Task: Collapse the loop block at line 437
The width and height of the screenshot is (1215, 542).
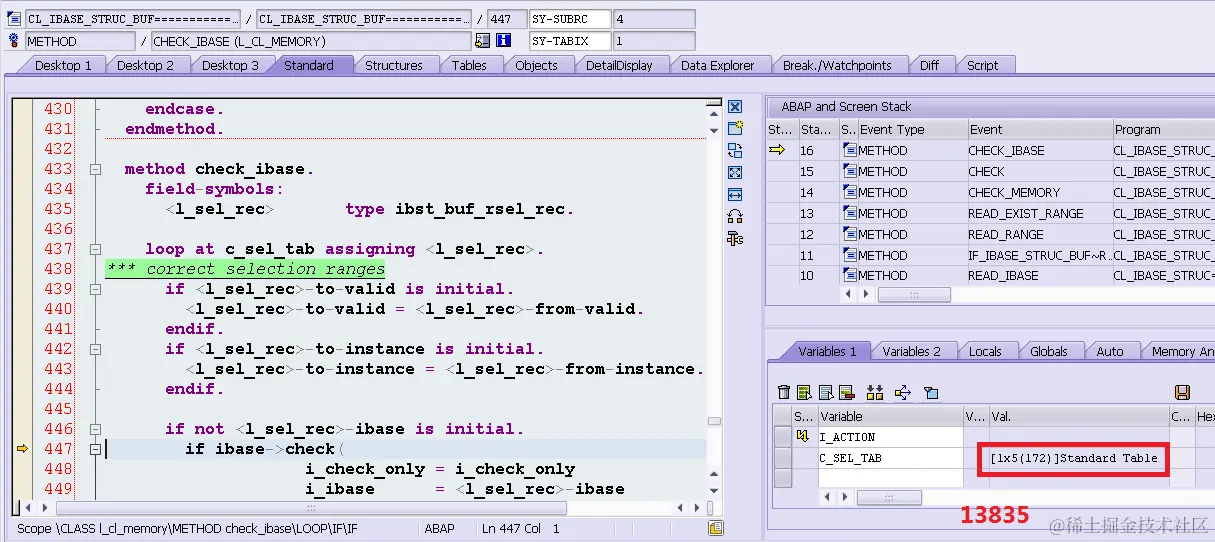Action: click(96, 249)
